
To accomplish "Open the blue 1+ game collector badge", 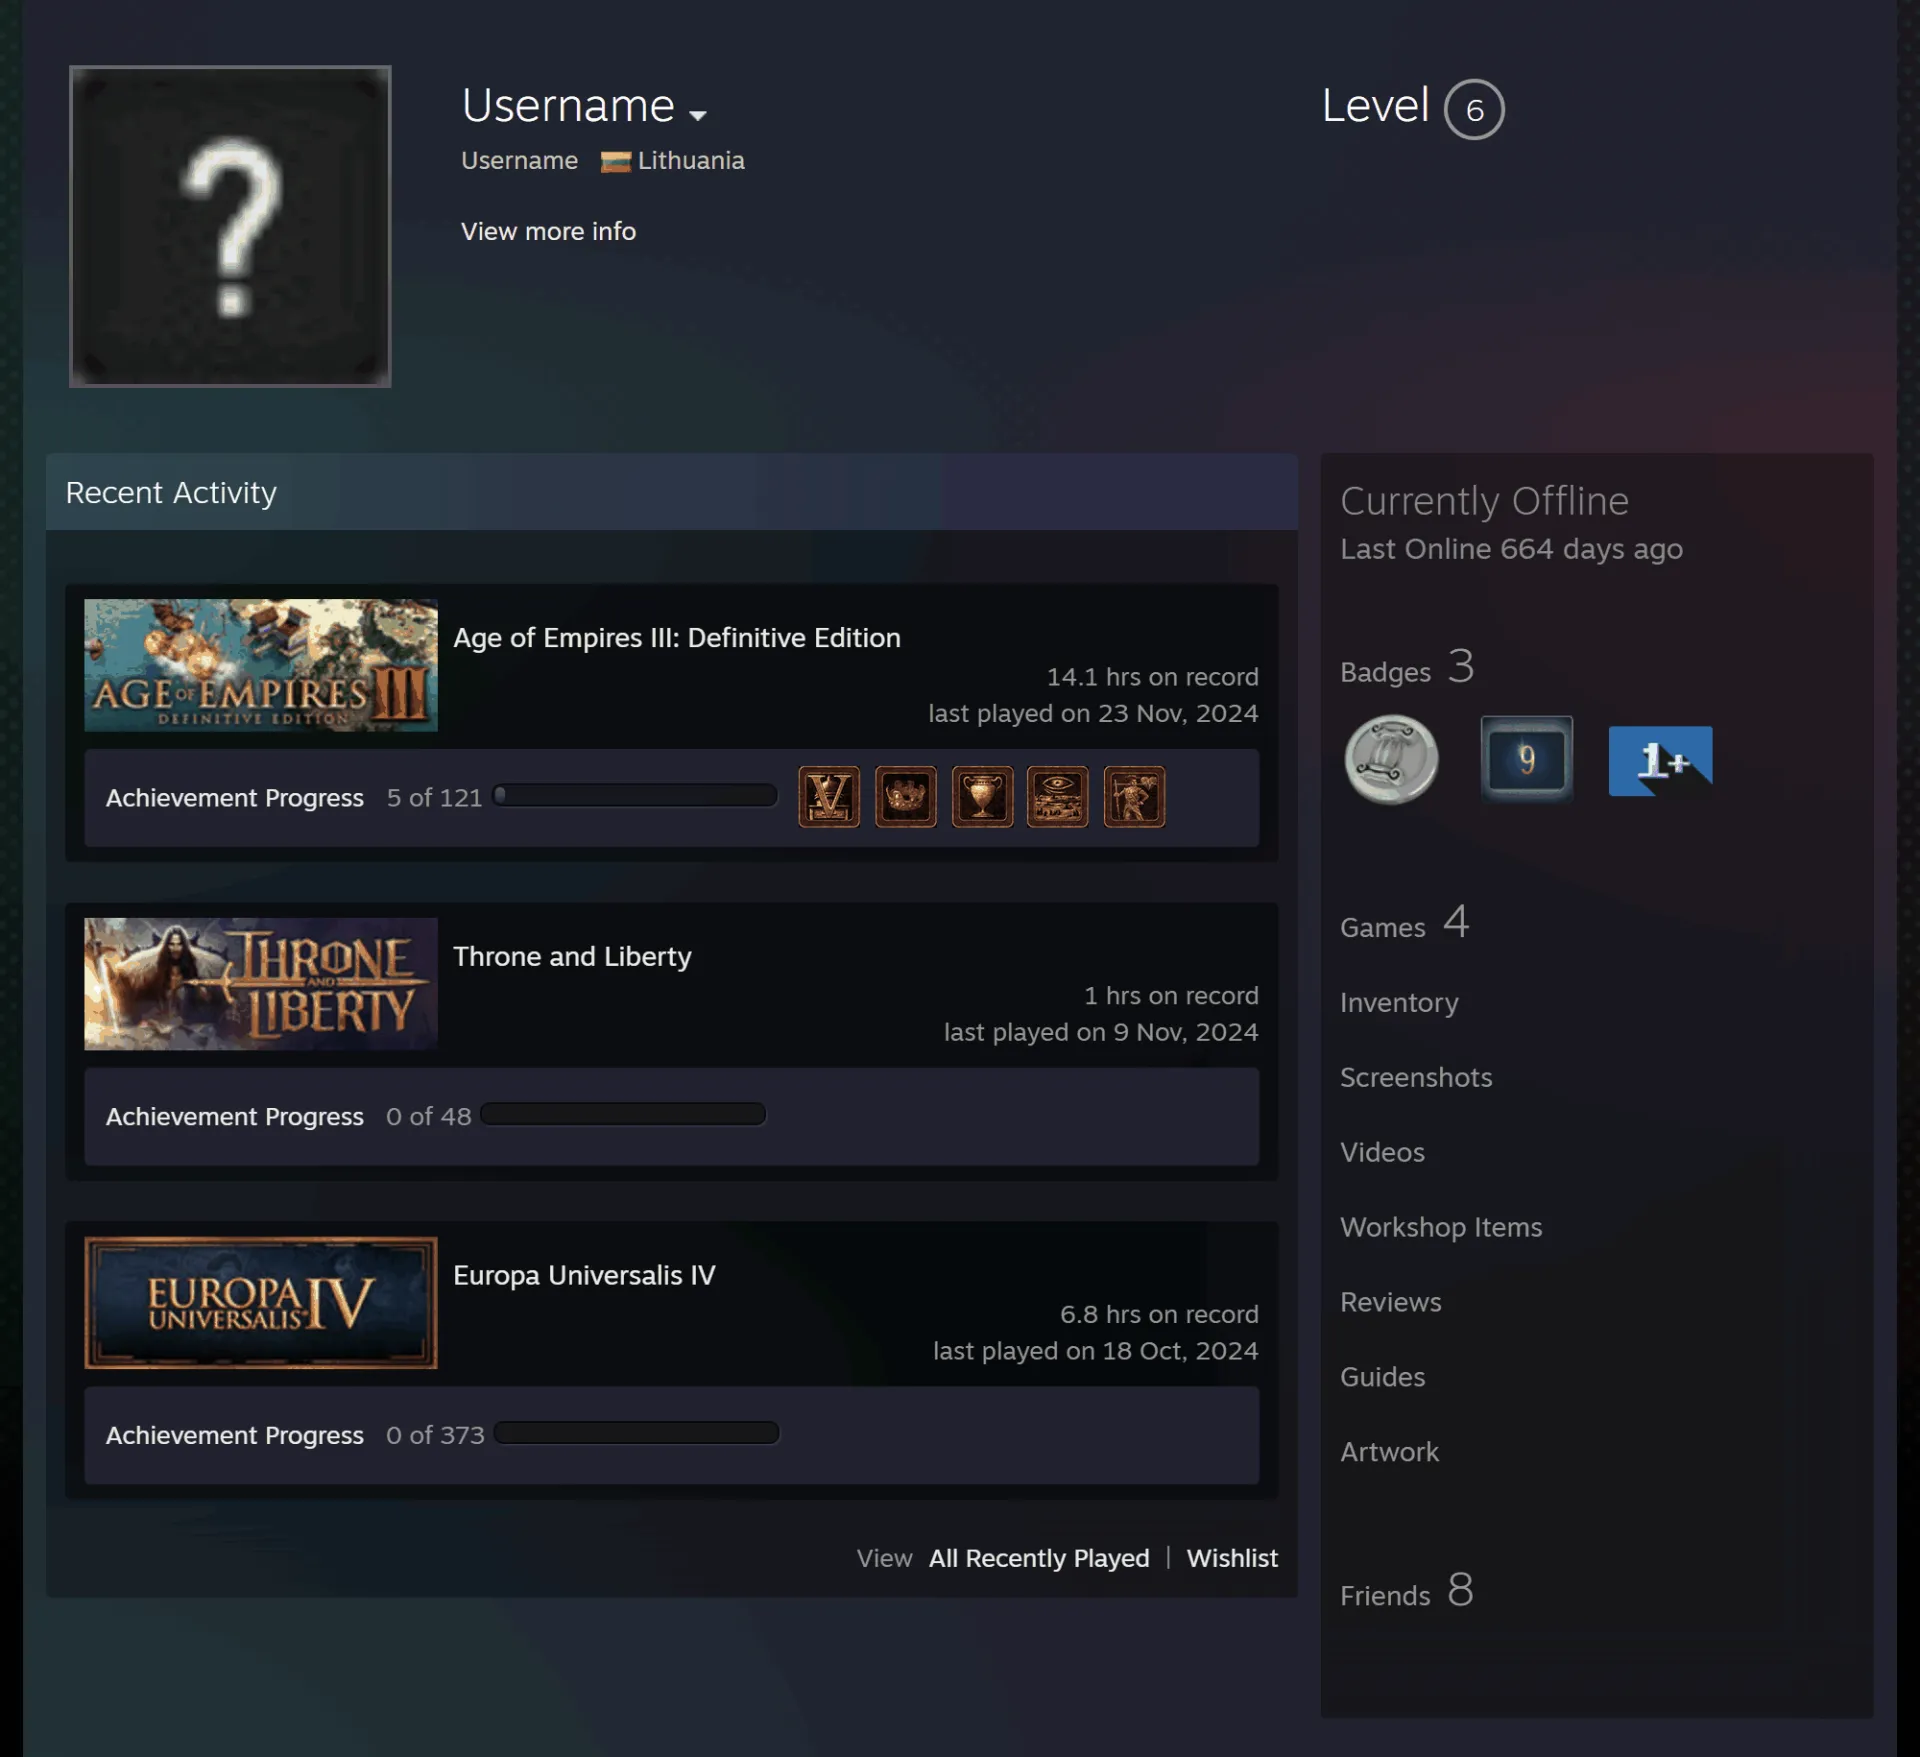I will 1660,761.
